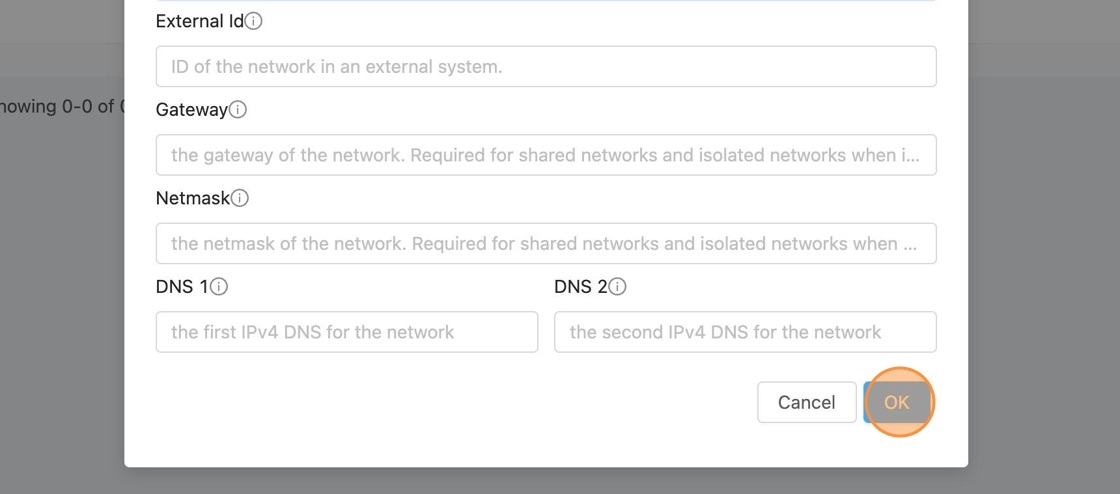Viewport: 1120px width, 494px height.
Task: Click the Netmask label text
Action: click(193, 198)
